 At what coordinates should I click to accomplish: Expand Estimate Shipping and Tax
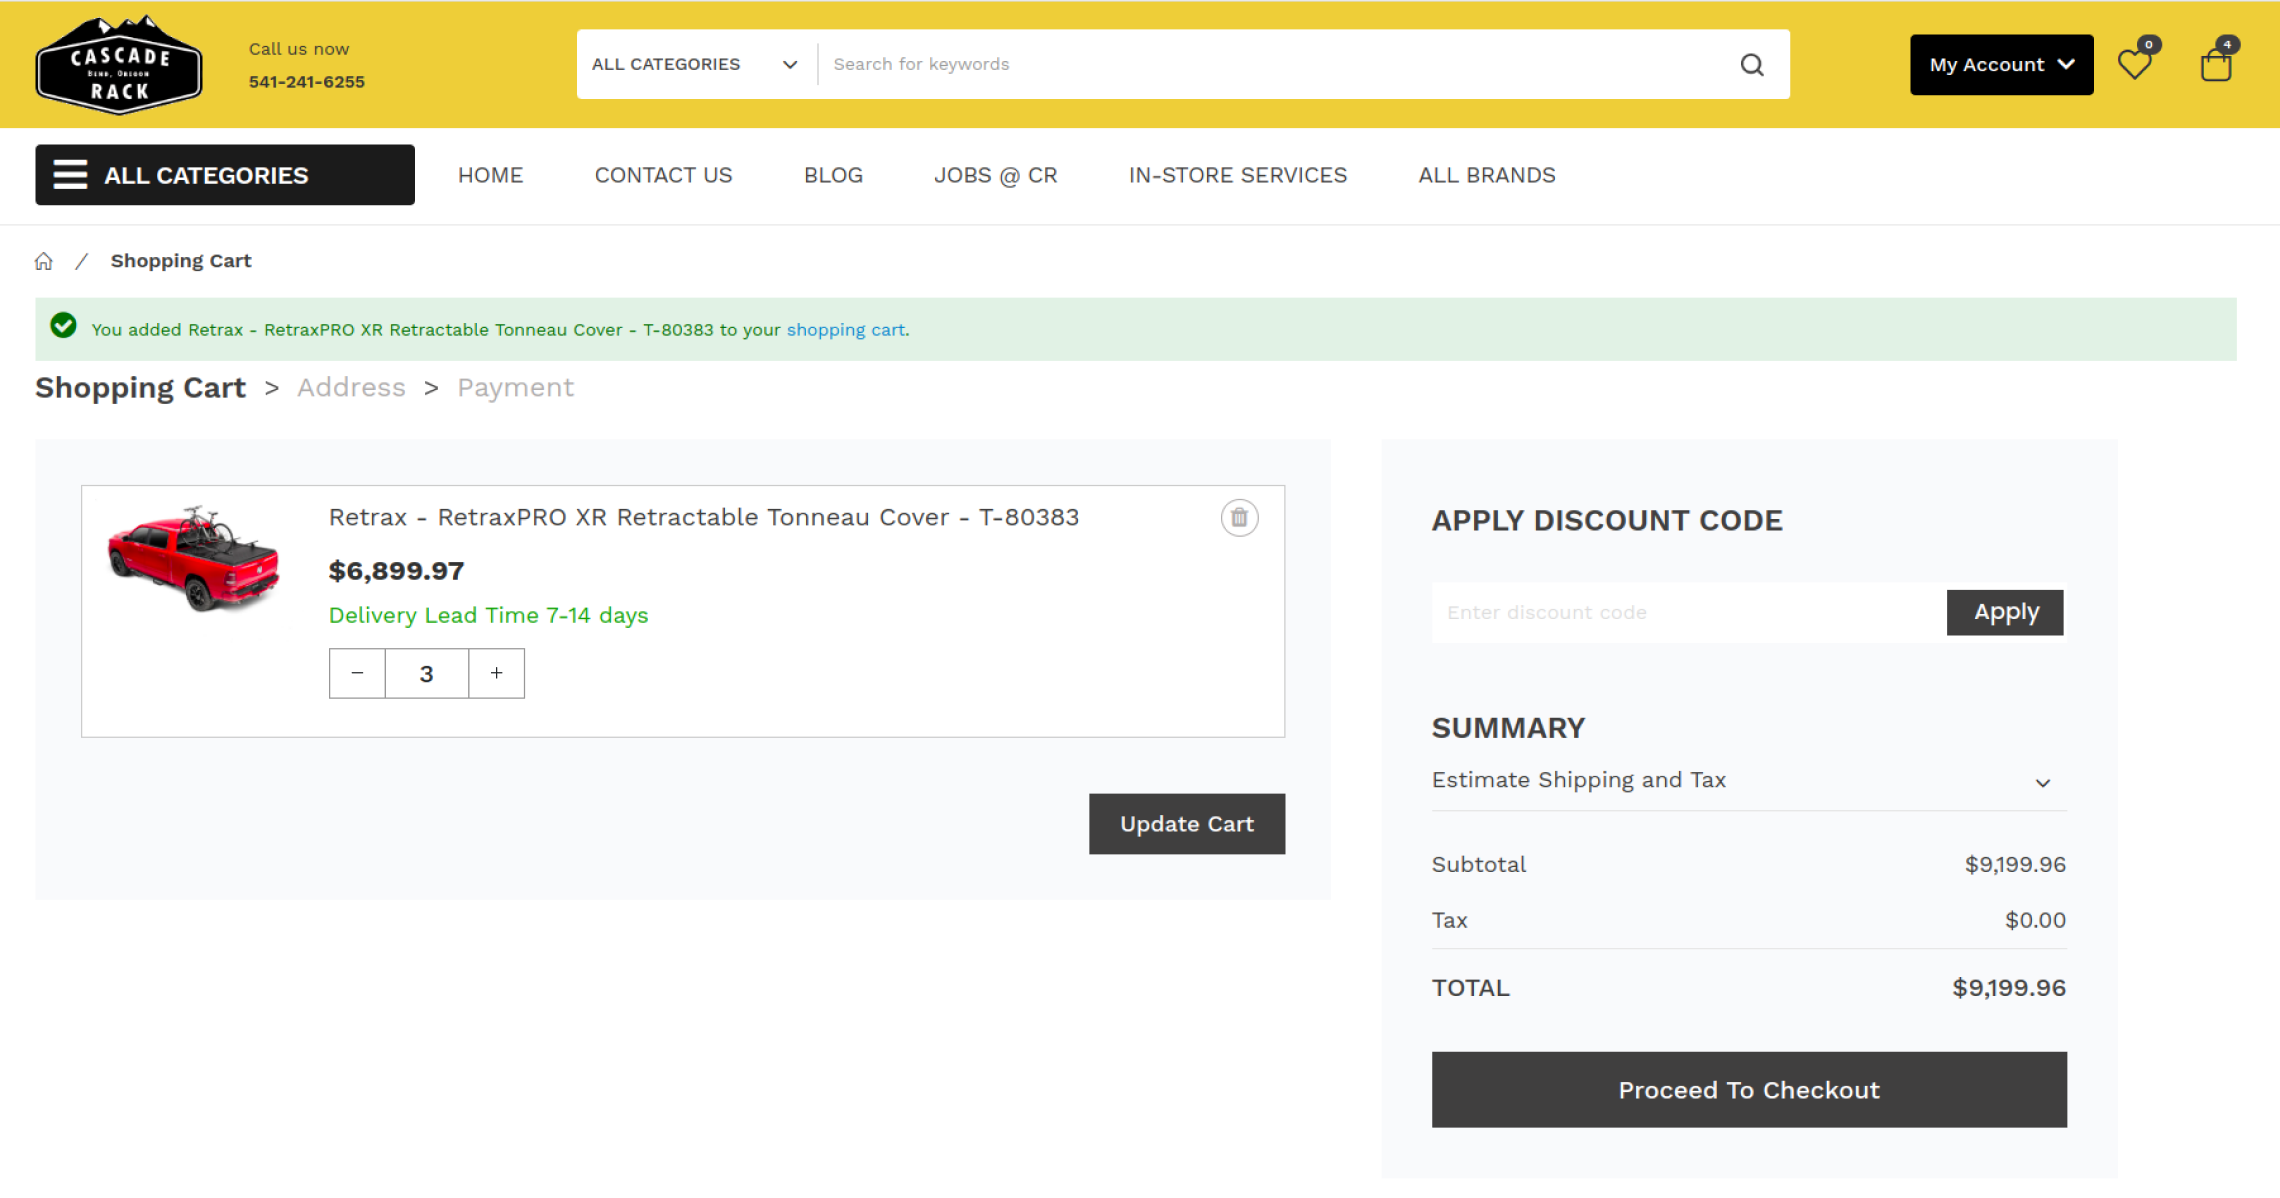1748,781
